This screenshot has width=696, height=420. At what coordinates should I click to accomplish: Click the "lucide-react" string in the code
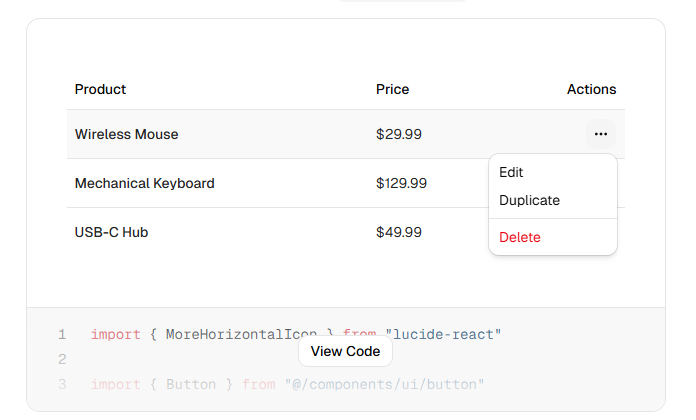446,334
